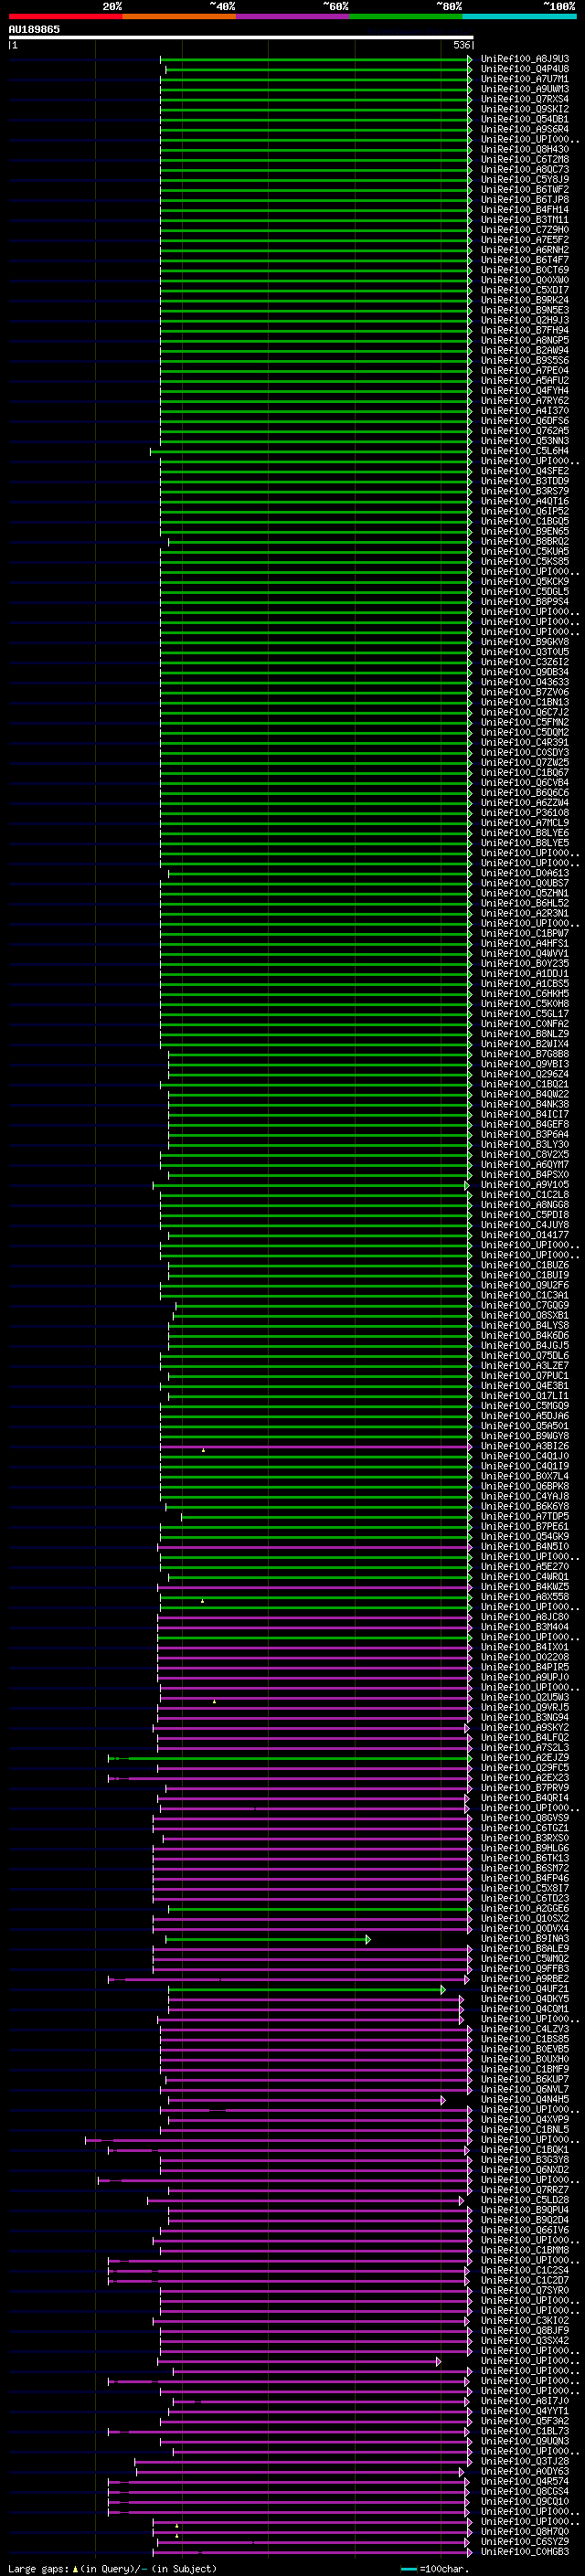The height and width of the screenshot is (2576, 585).
Task: Select the UniRef100_Q4N4H5 label
Action: click(524, 2100)
